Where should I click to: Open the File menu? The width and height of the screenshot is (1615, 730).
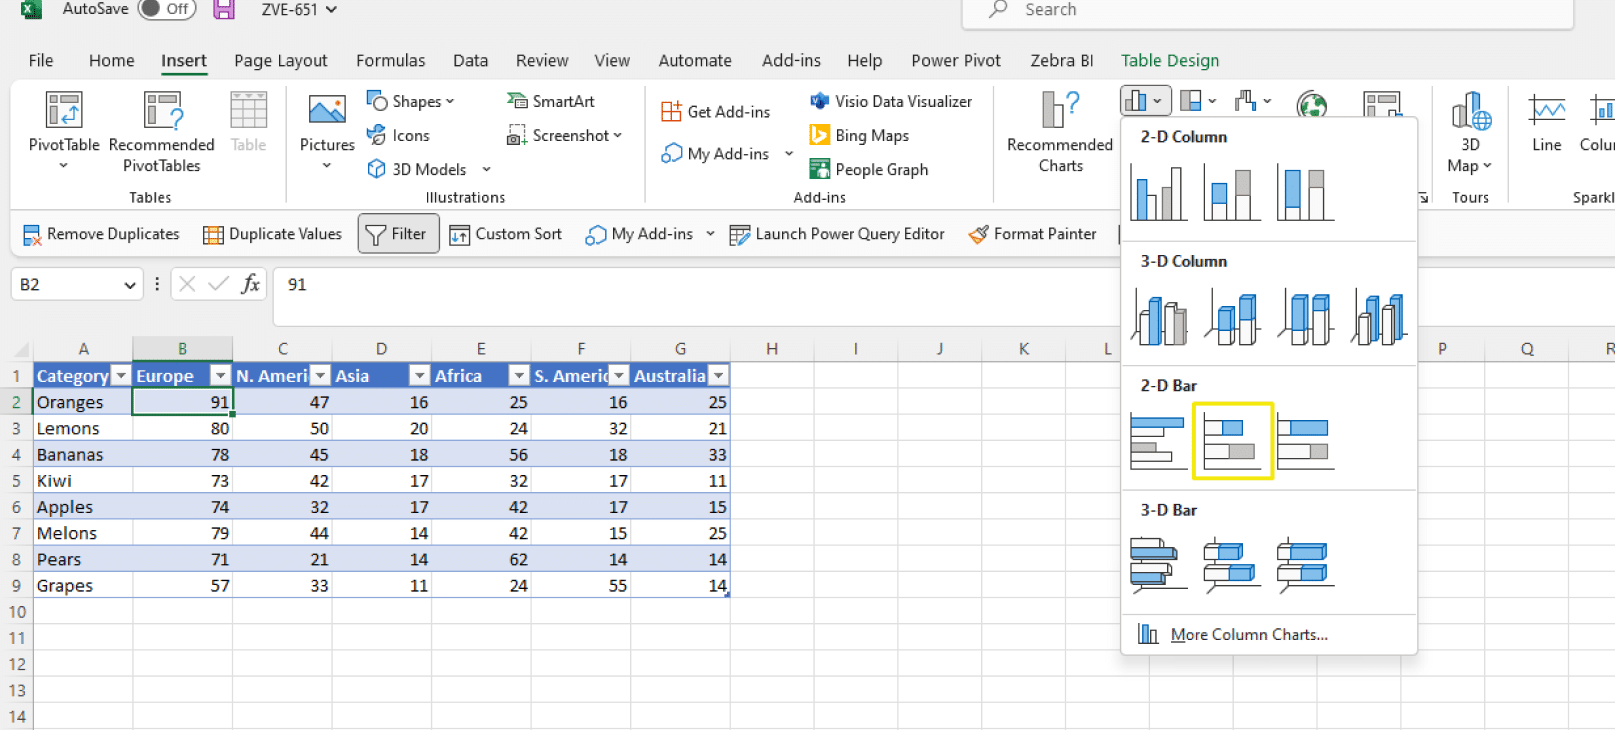pos(41,61)
